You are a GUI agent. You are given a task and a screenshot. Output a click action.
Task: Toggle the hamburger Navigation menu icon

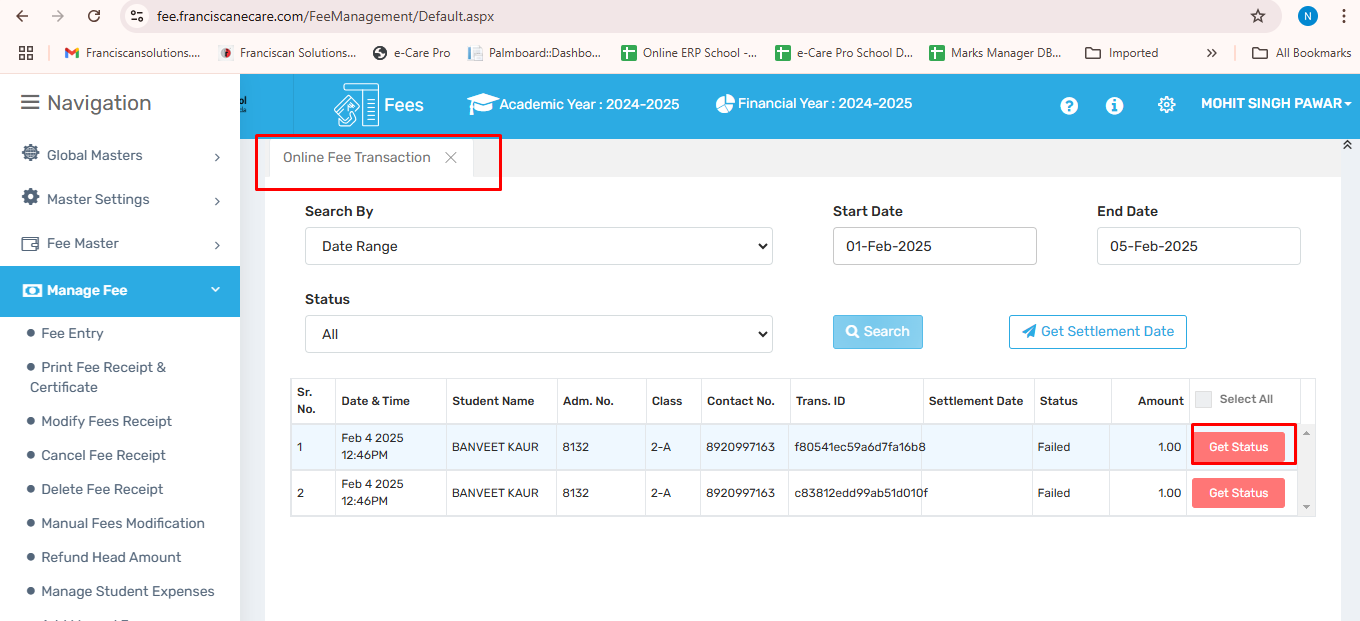30,103
